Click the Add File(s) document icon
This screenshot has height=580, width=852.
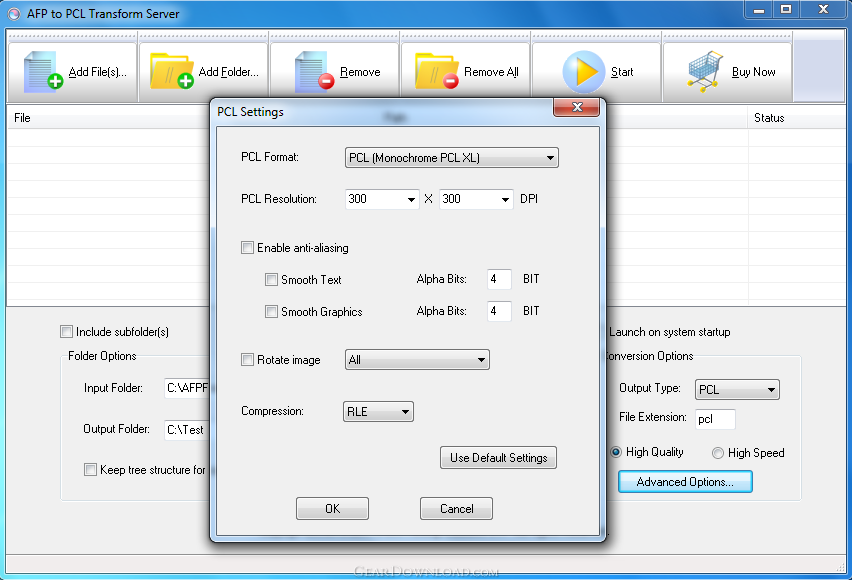coord(43,71)
